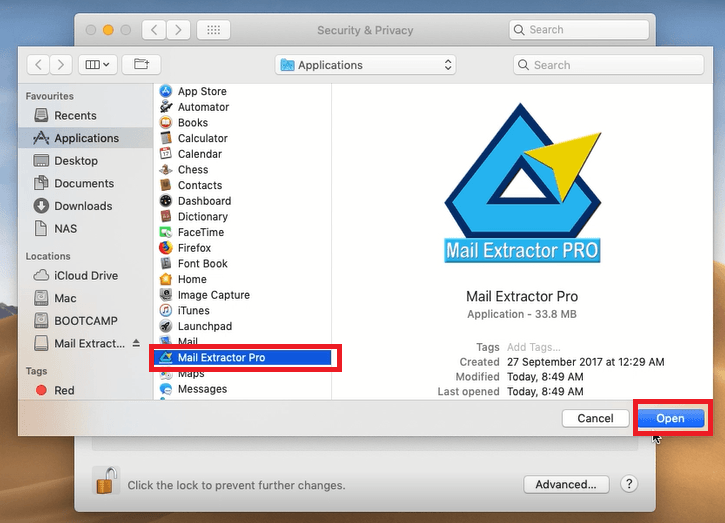Open Downloads in the sidebar

86,206
